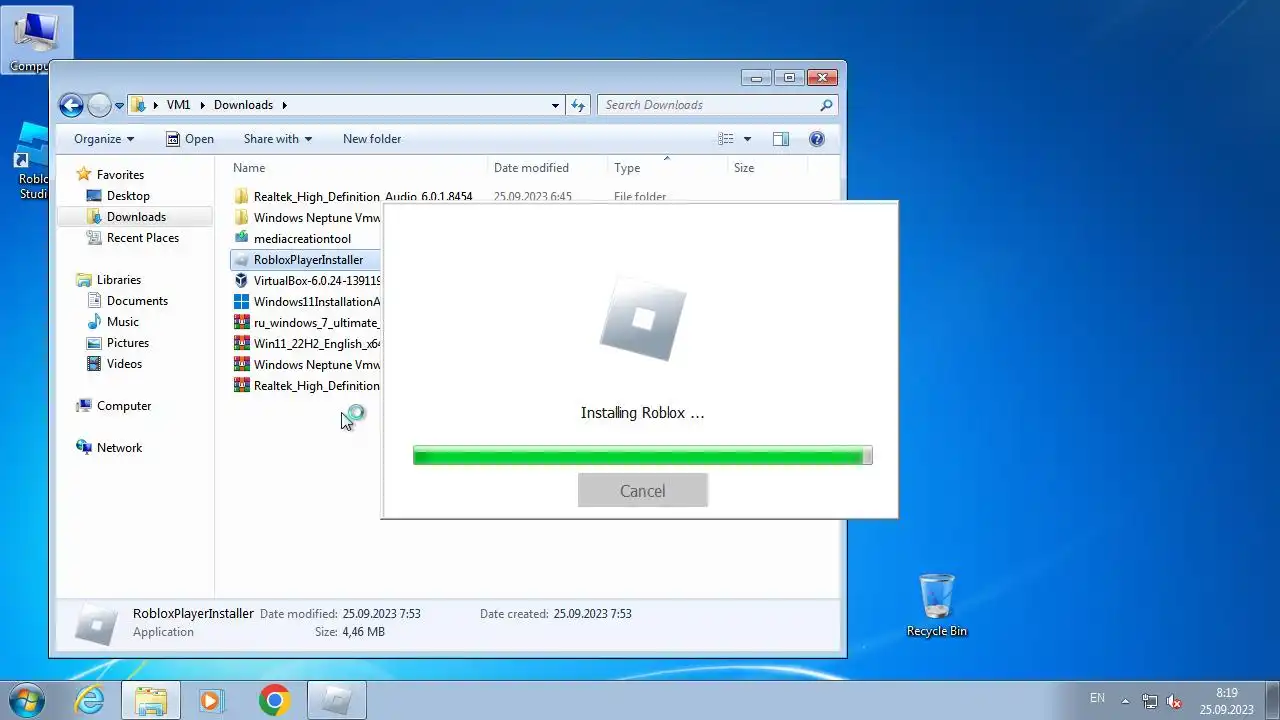Image resolution: width=1280 pixels, height=720 pixels.
Task: Select Computer in the navigation pane
Action: point(123,406)
